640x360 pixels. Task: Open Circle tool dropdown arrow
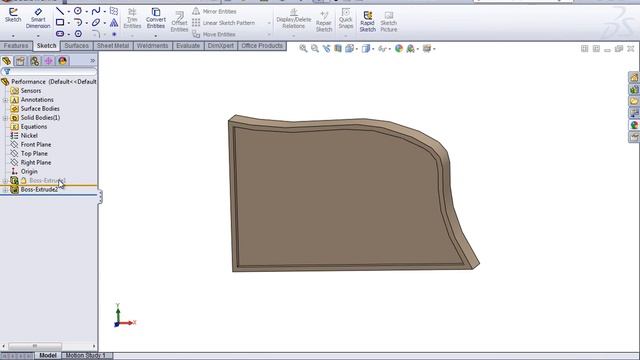pyautogui.click(x=86, y=11)
